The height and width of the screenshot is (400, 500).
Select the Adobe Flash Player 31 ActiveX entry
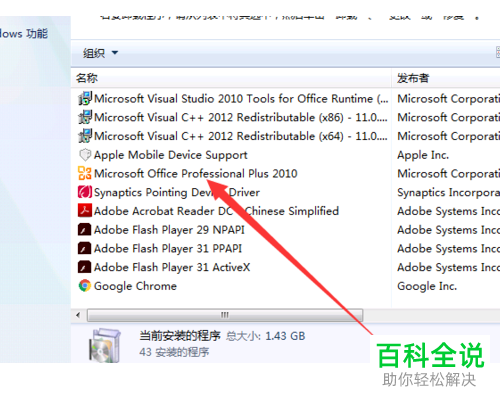[x=172, y=267]
